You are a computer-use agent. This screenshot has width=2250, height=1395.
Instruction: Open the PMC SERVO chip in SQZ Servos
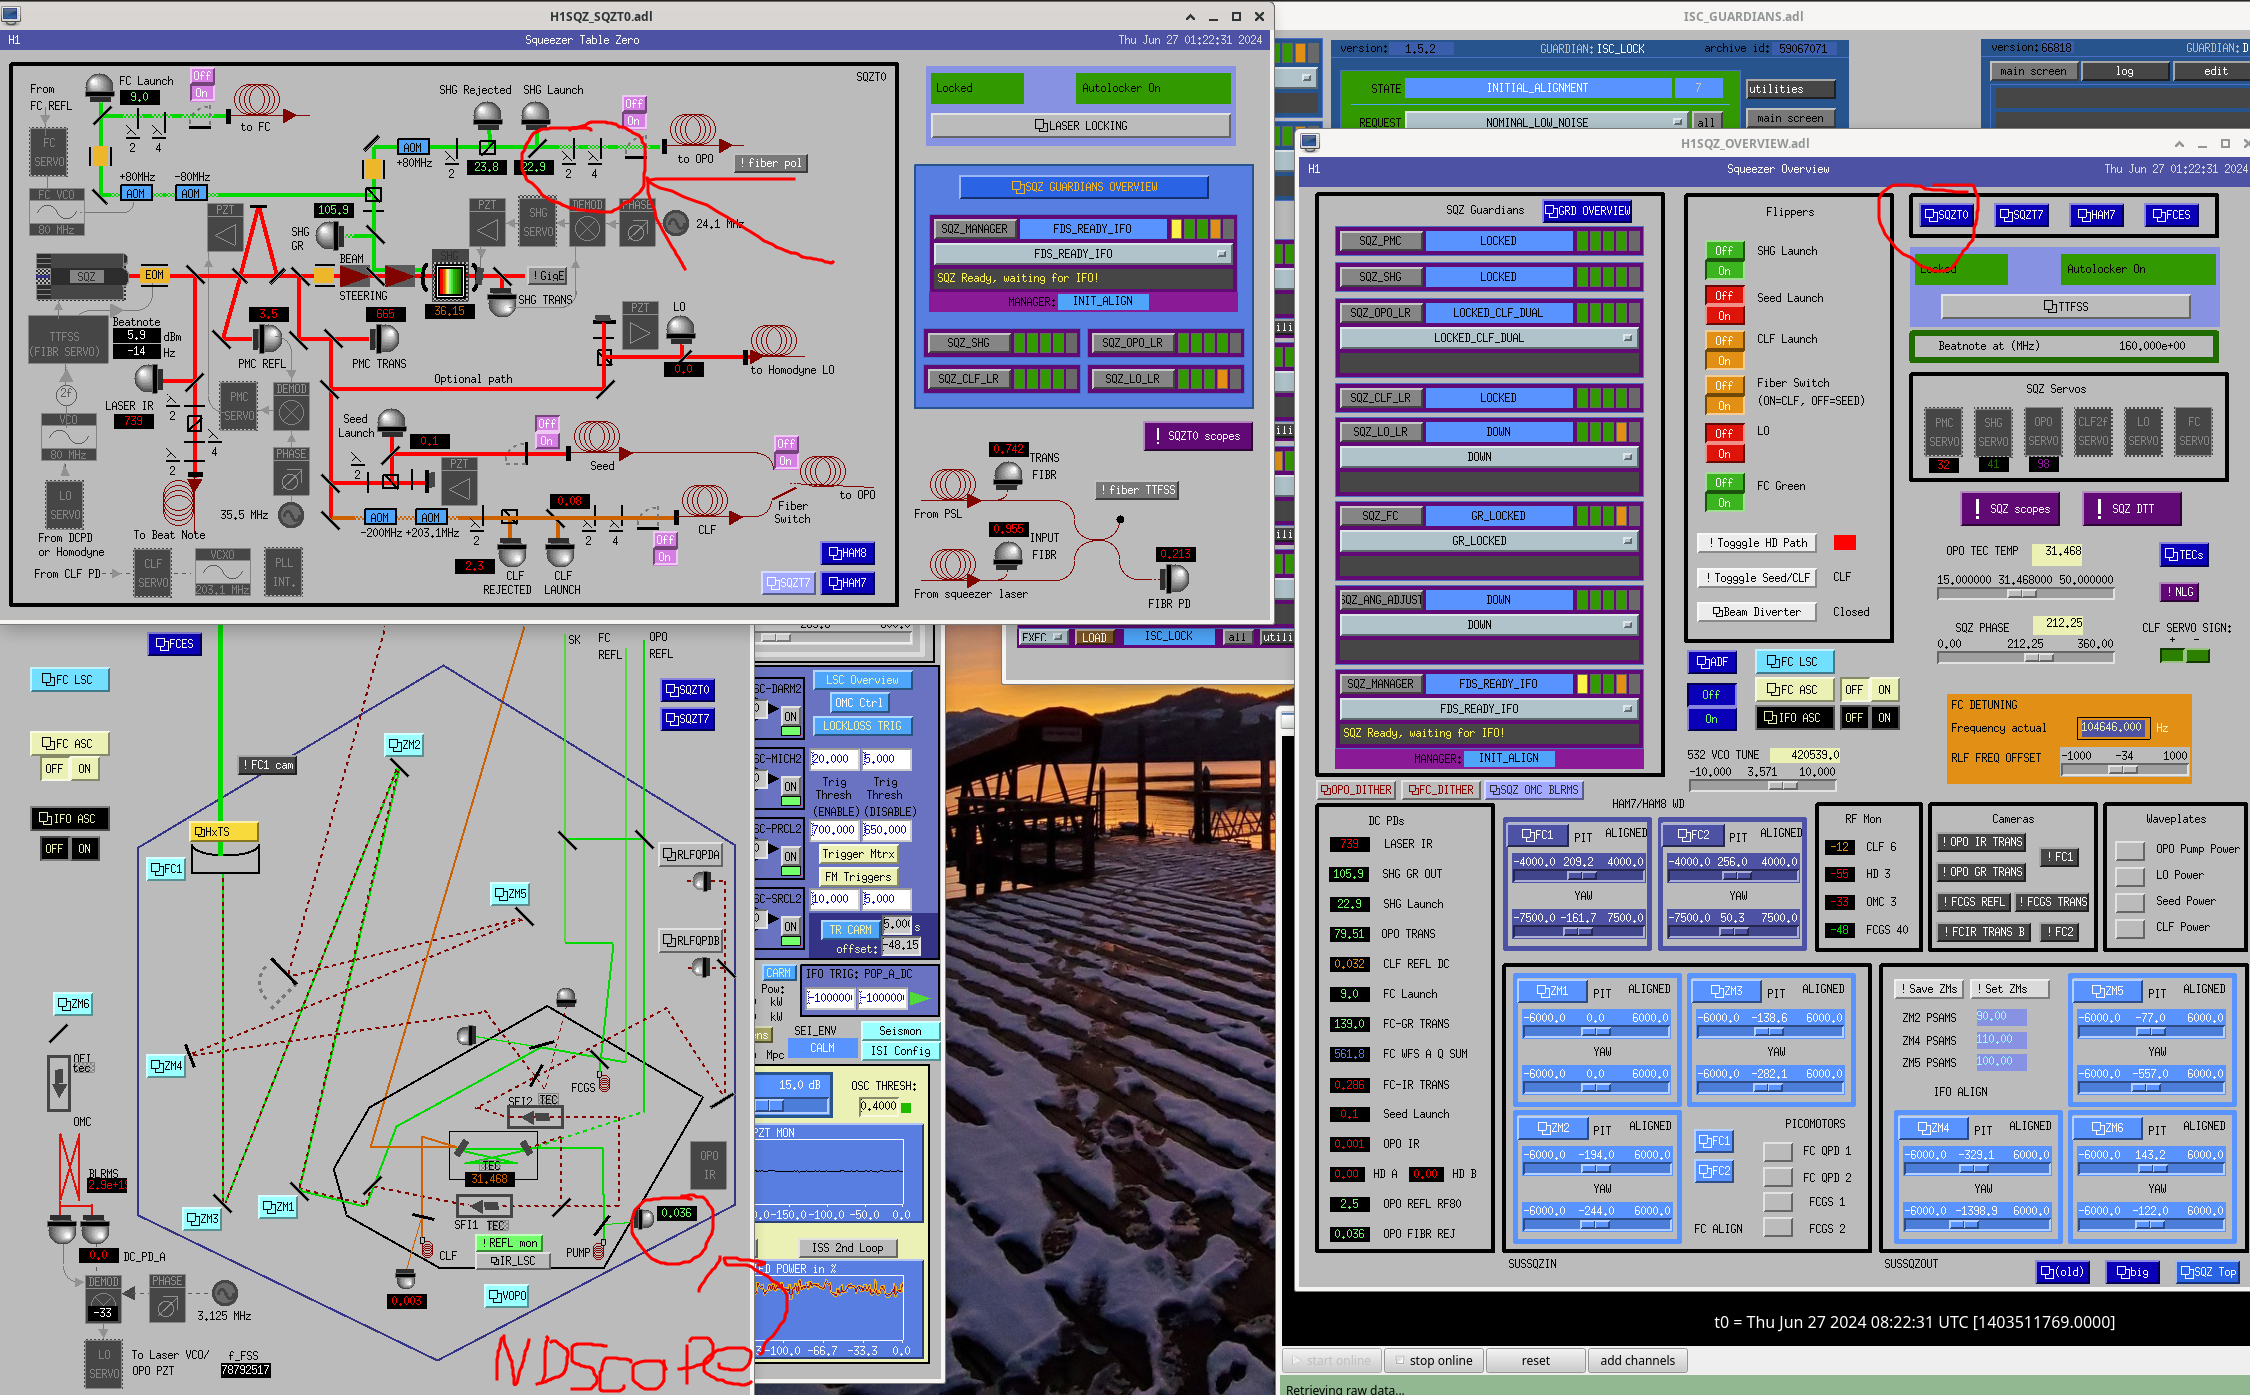(x=1943, y=432)
